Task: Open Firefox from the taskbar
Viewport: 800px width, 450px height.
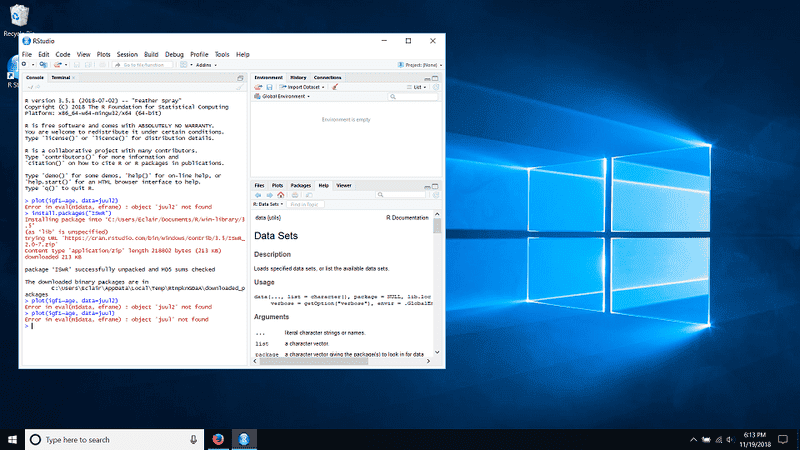Action: [x=217, y=439]
